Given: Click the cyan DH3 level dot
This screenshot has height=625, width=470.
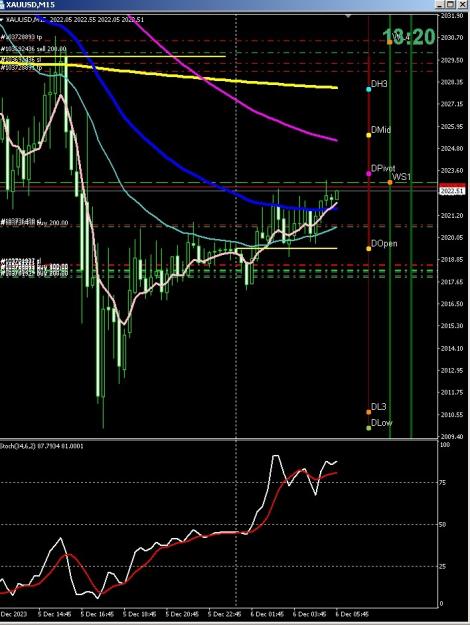Looking at the screenshot, I should point(369,89).
